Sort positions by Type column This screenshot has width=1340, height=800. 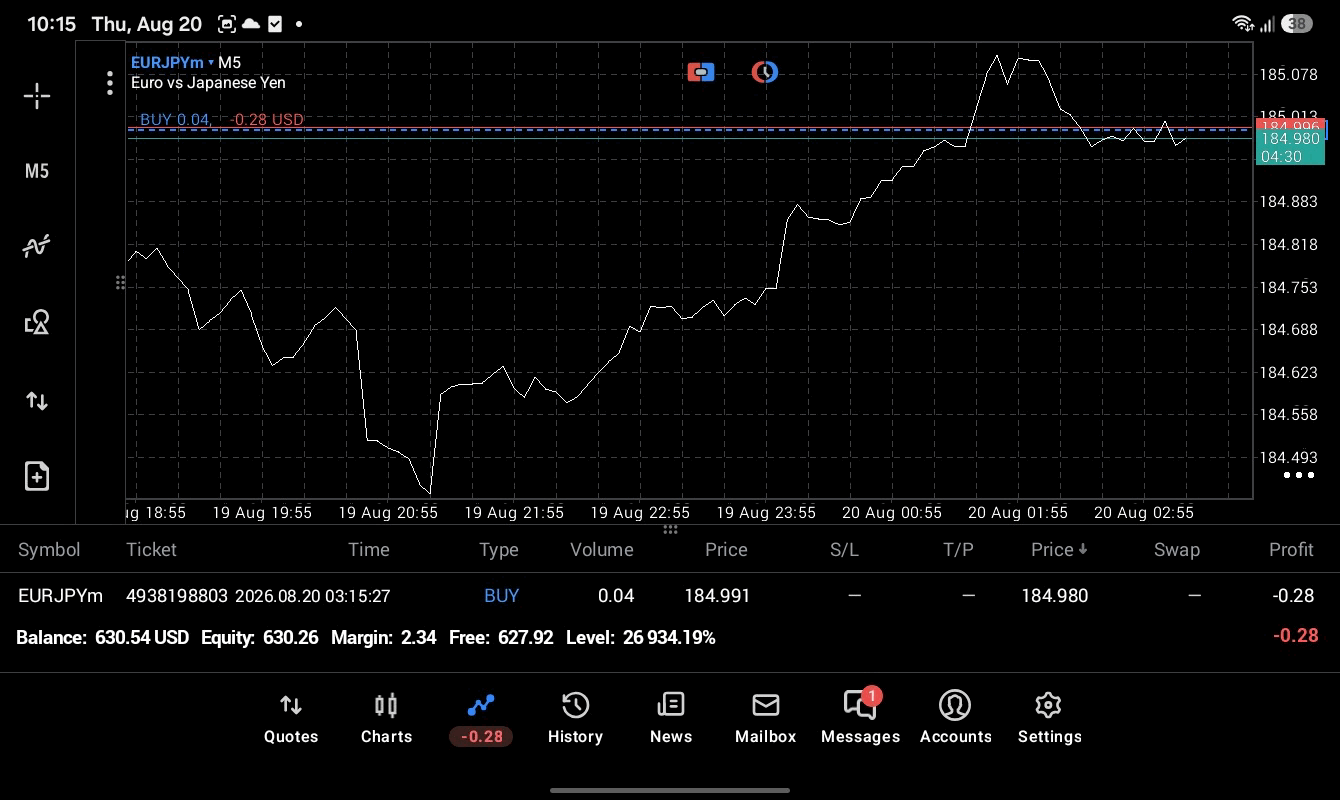point(499,550)
